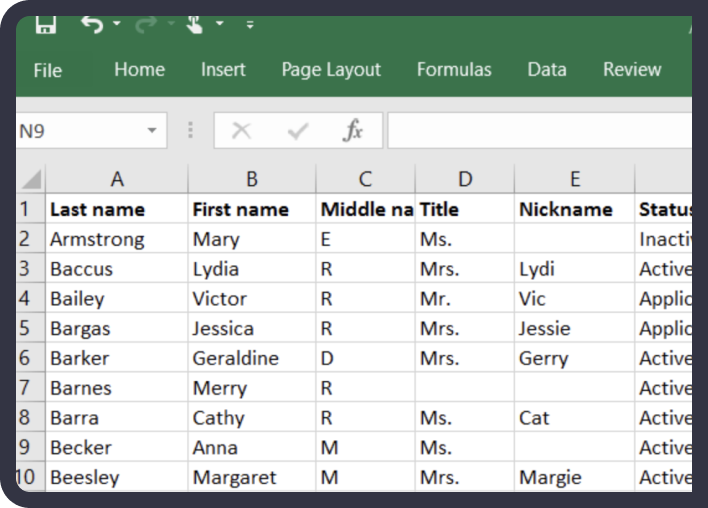
Task: Select column D header
Action: tap(465, 179)
